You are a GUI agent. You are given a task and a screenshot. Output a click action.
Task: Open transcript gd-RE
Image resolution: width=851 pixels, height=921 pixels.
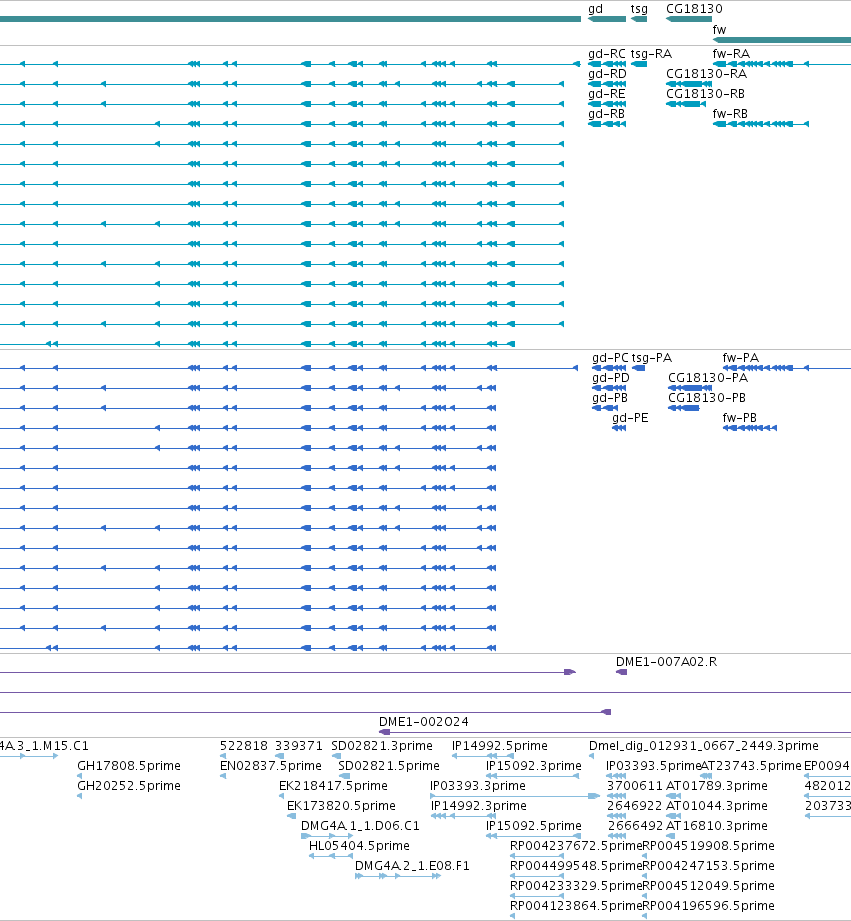click(x=607, y=94)
